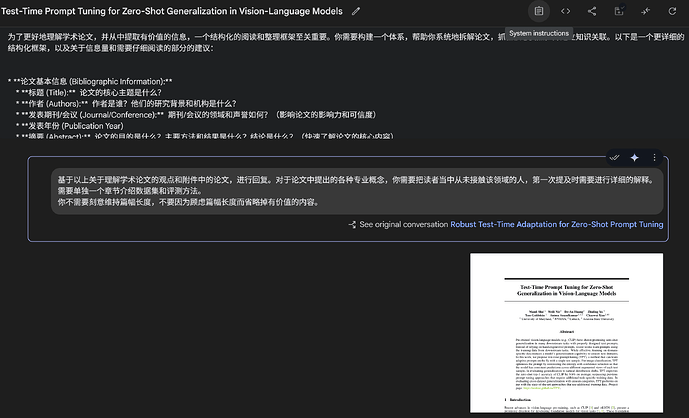
Task: Click the '标题 (Title)' bullet line
Action: click(x=88, y=93)
